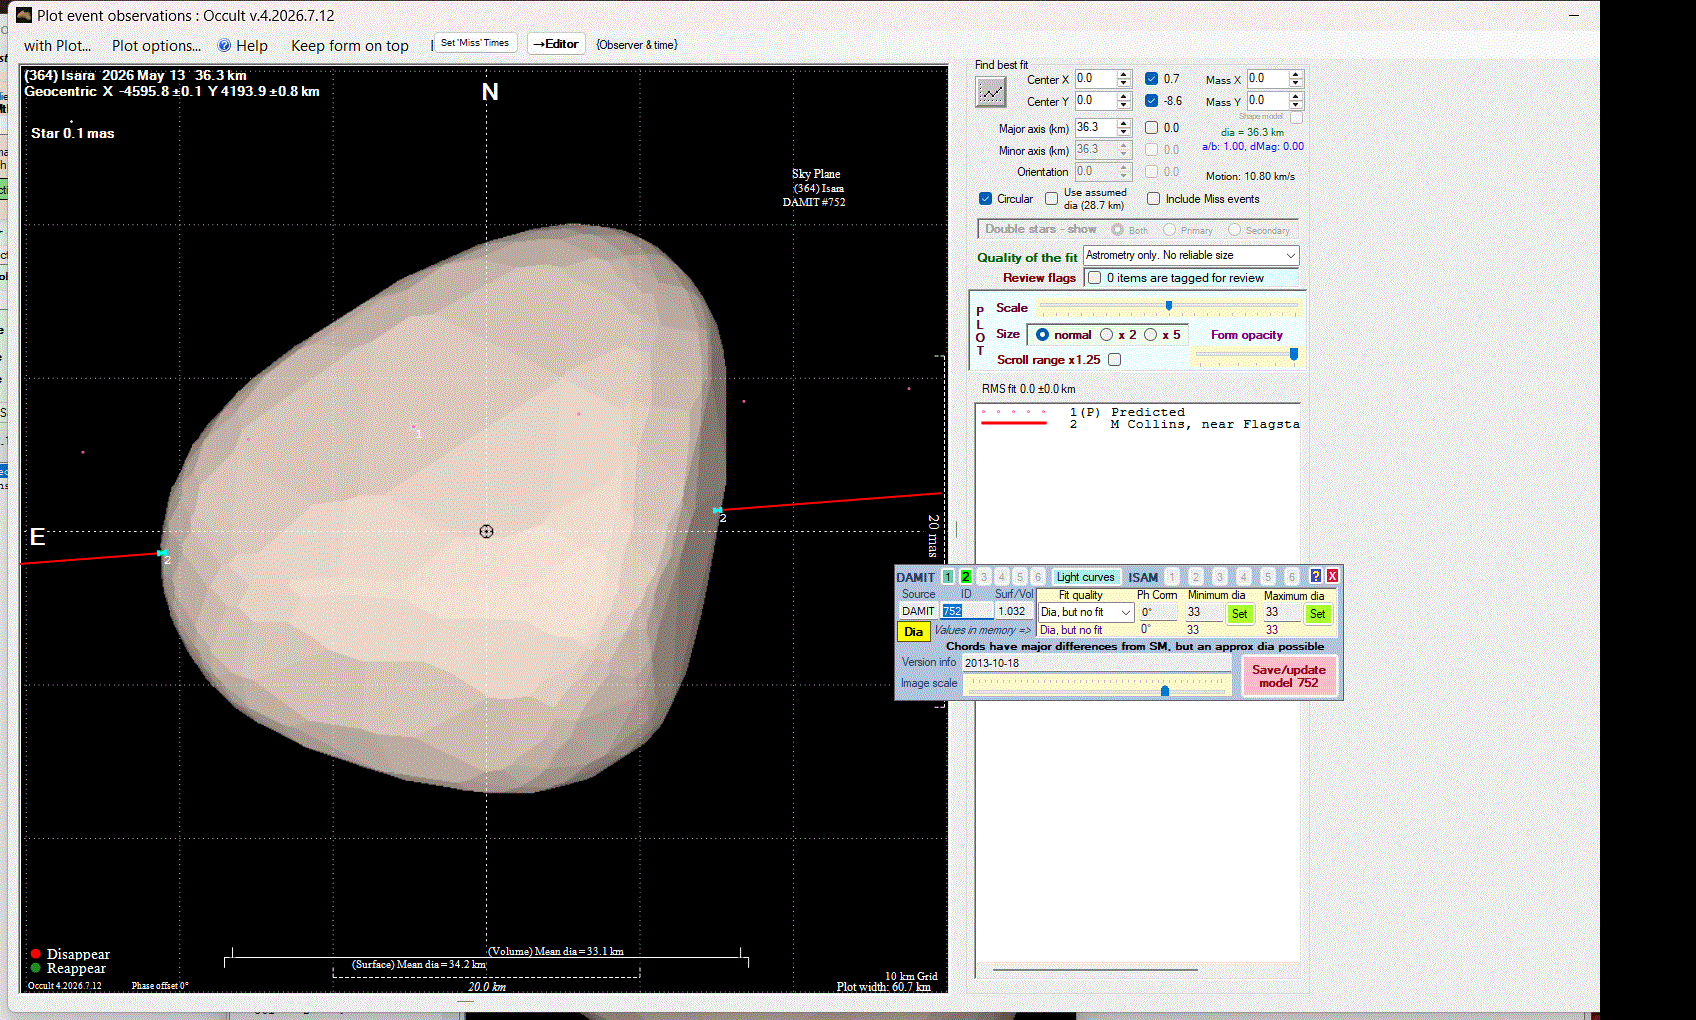The image size is (1696, 1020).
Task: Click the Mass X value field
Action: pos(1268,78)
